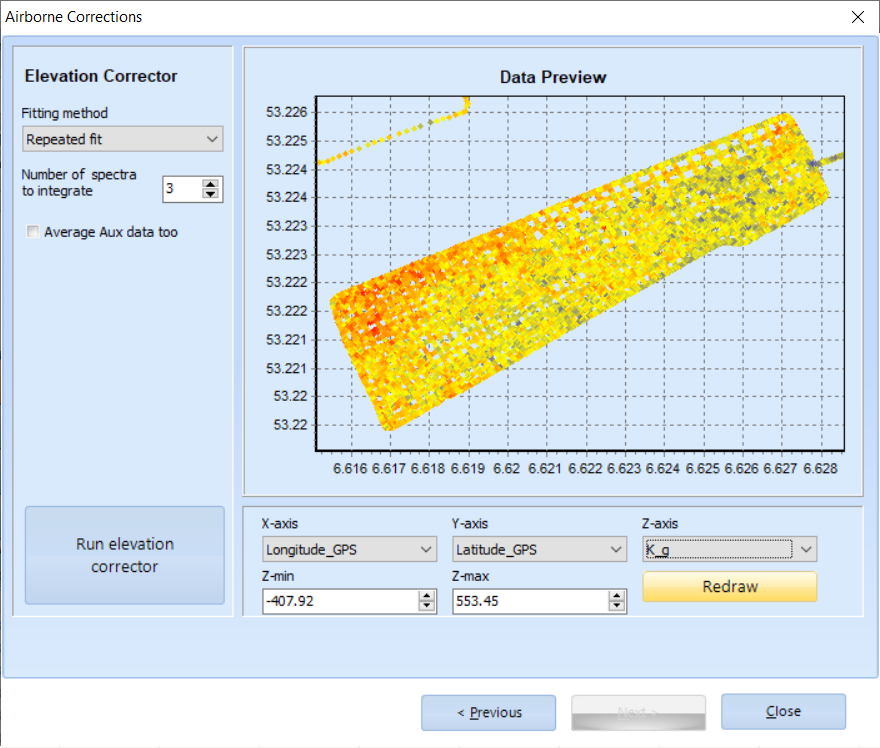Dismiss the Airborne Corrections dialog with X
The width and height of the screenshot is (880, 748).
click(x=857, y=17)
